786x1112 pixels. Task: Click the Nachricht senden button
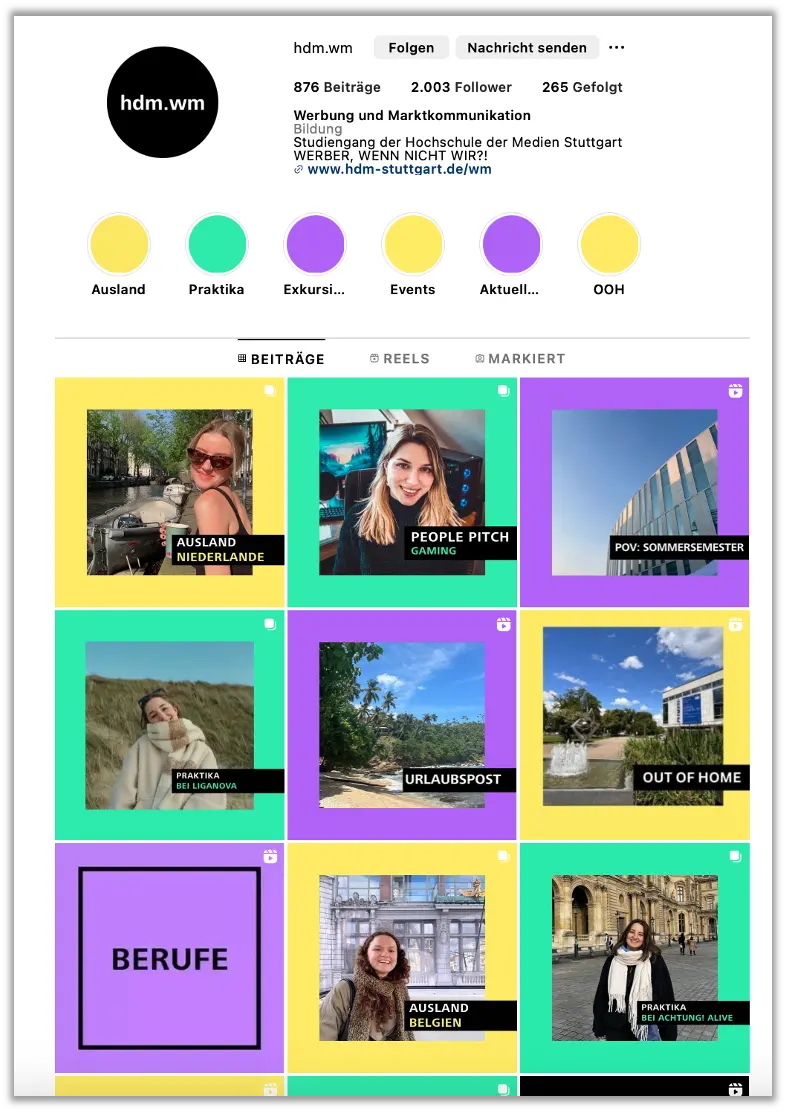click(x=527, y=48)
